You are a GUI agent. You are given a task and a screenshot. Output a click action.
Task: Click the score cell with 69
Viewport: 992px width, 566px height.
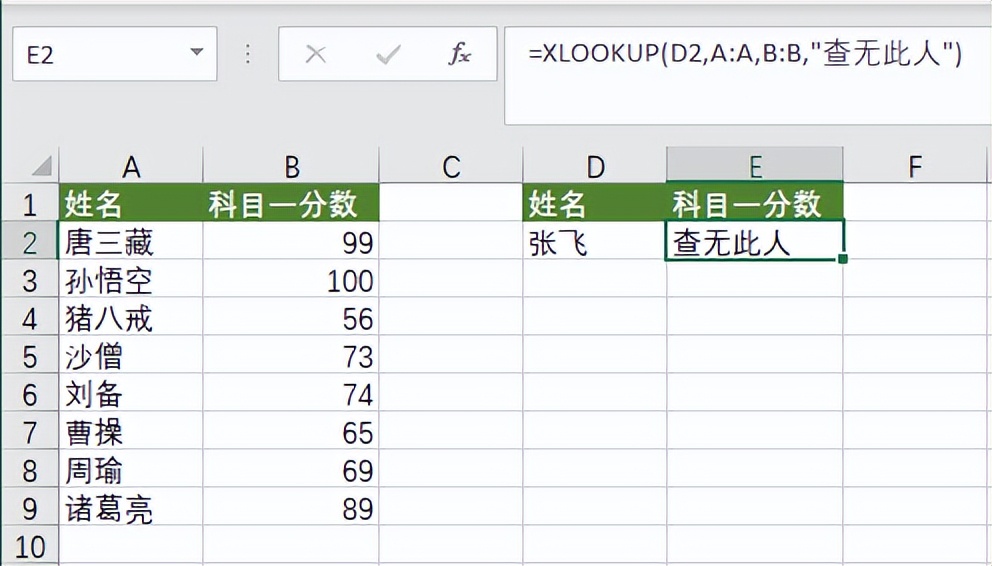[291, 469]
